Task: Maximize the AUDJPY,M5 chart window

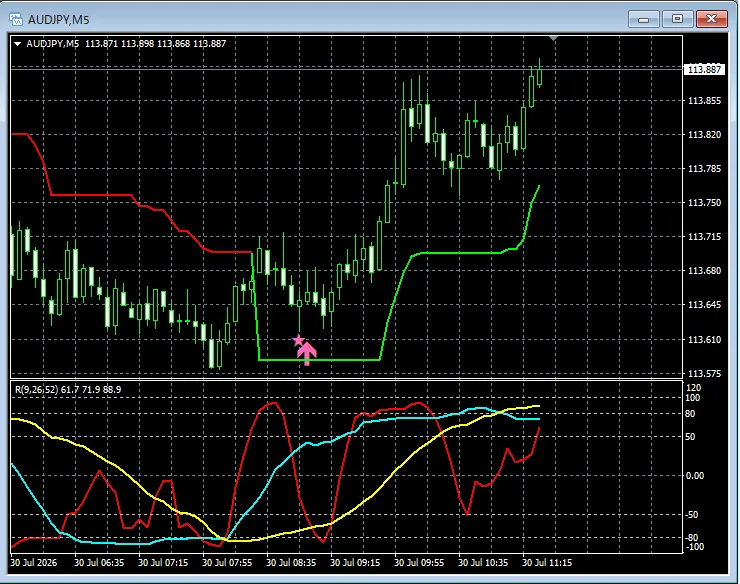Action: (x=678, y=19)
